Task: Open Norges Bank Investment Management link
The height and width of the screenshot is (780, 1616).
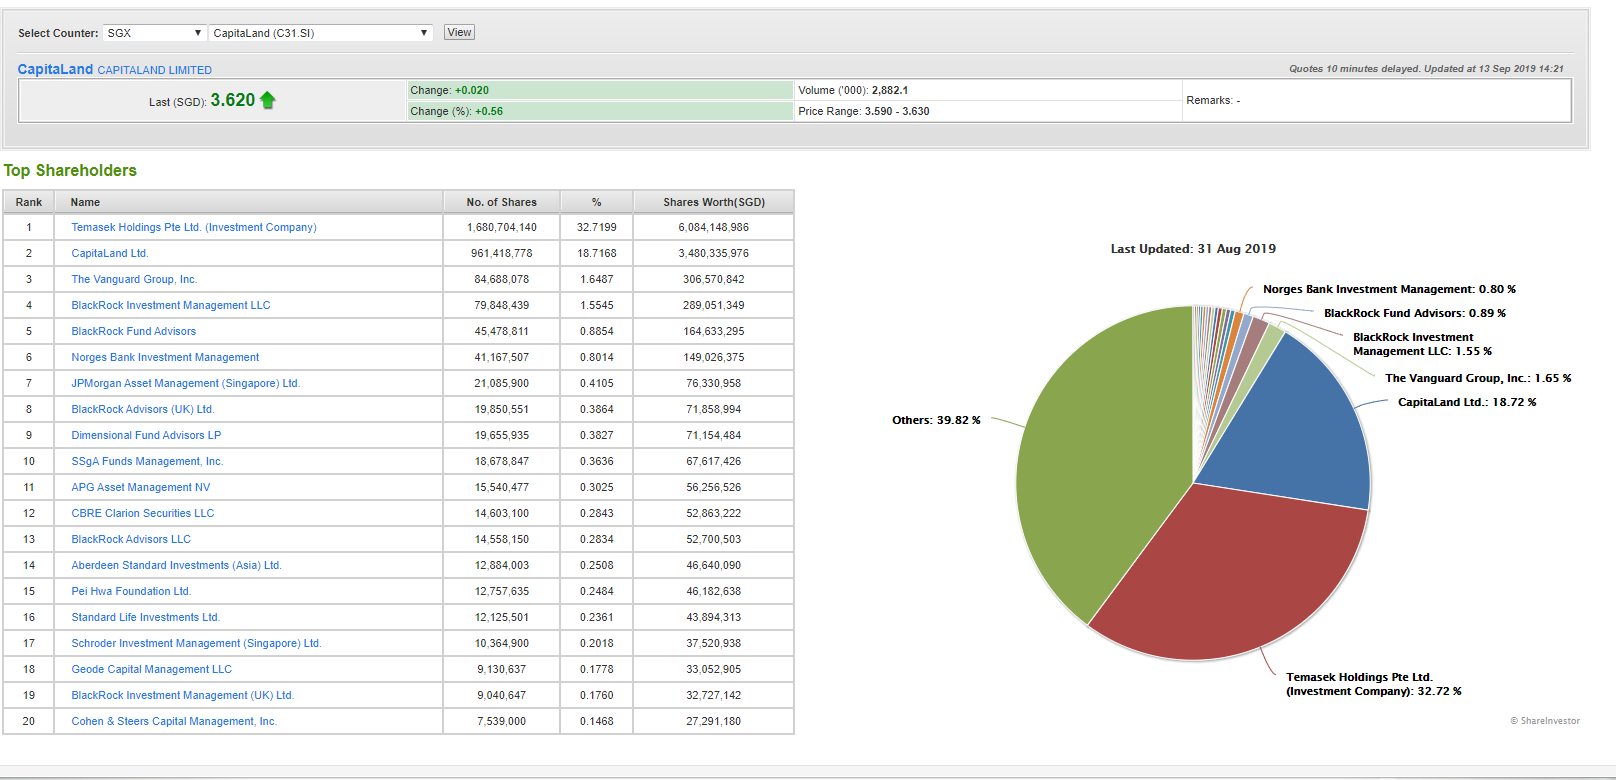Action: coord(165,357)
